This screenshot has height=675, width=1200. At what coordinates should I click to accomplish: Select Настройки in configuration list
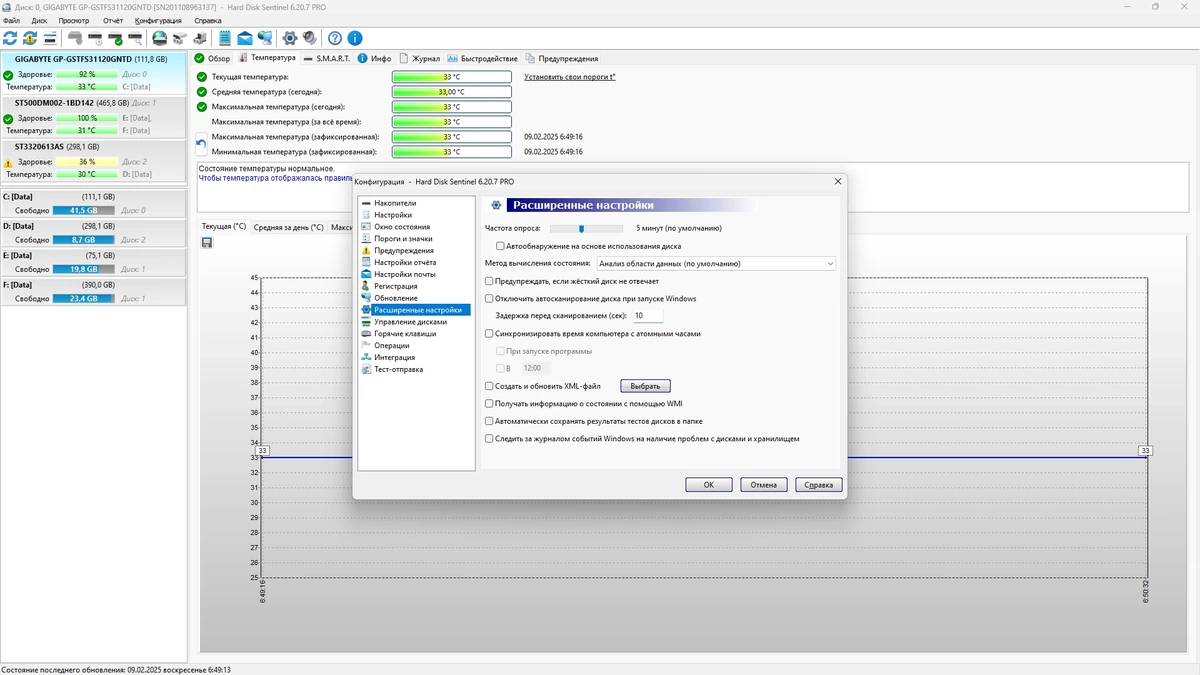(393, 215)
